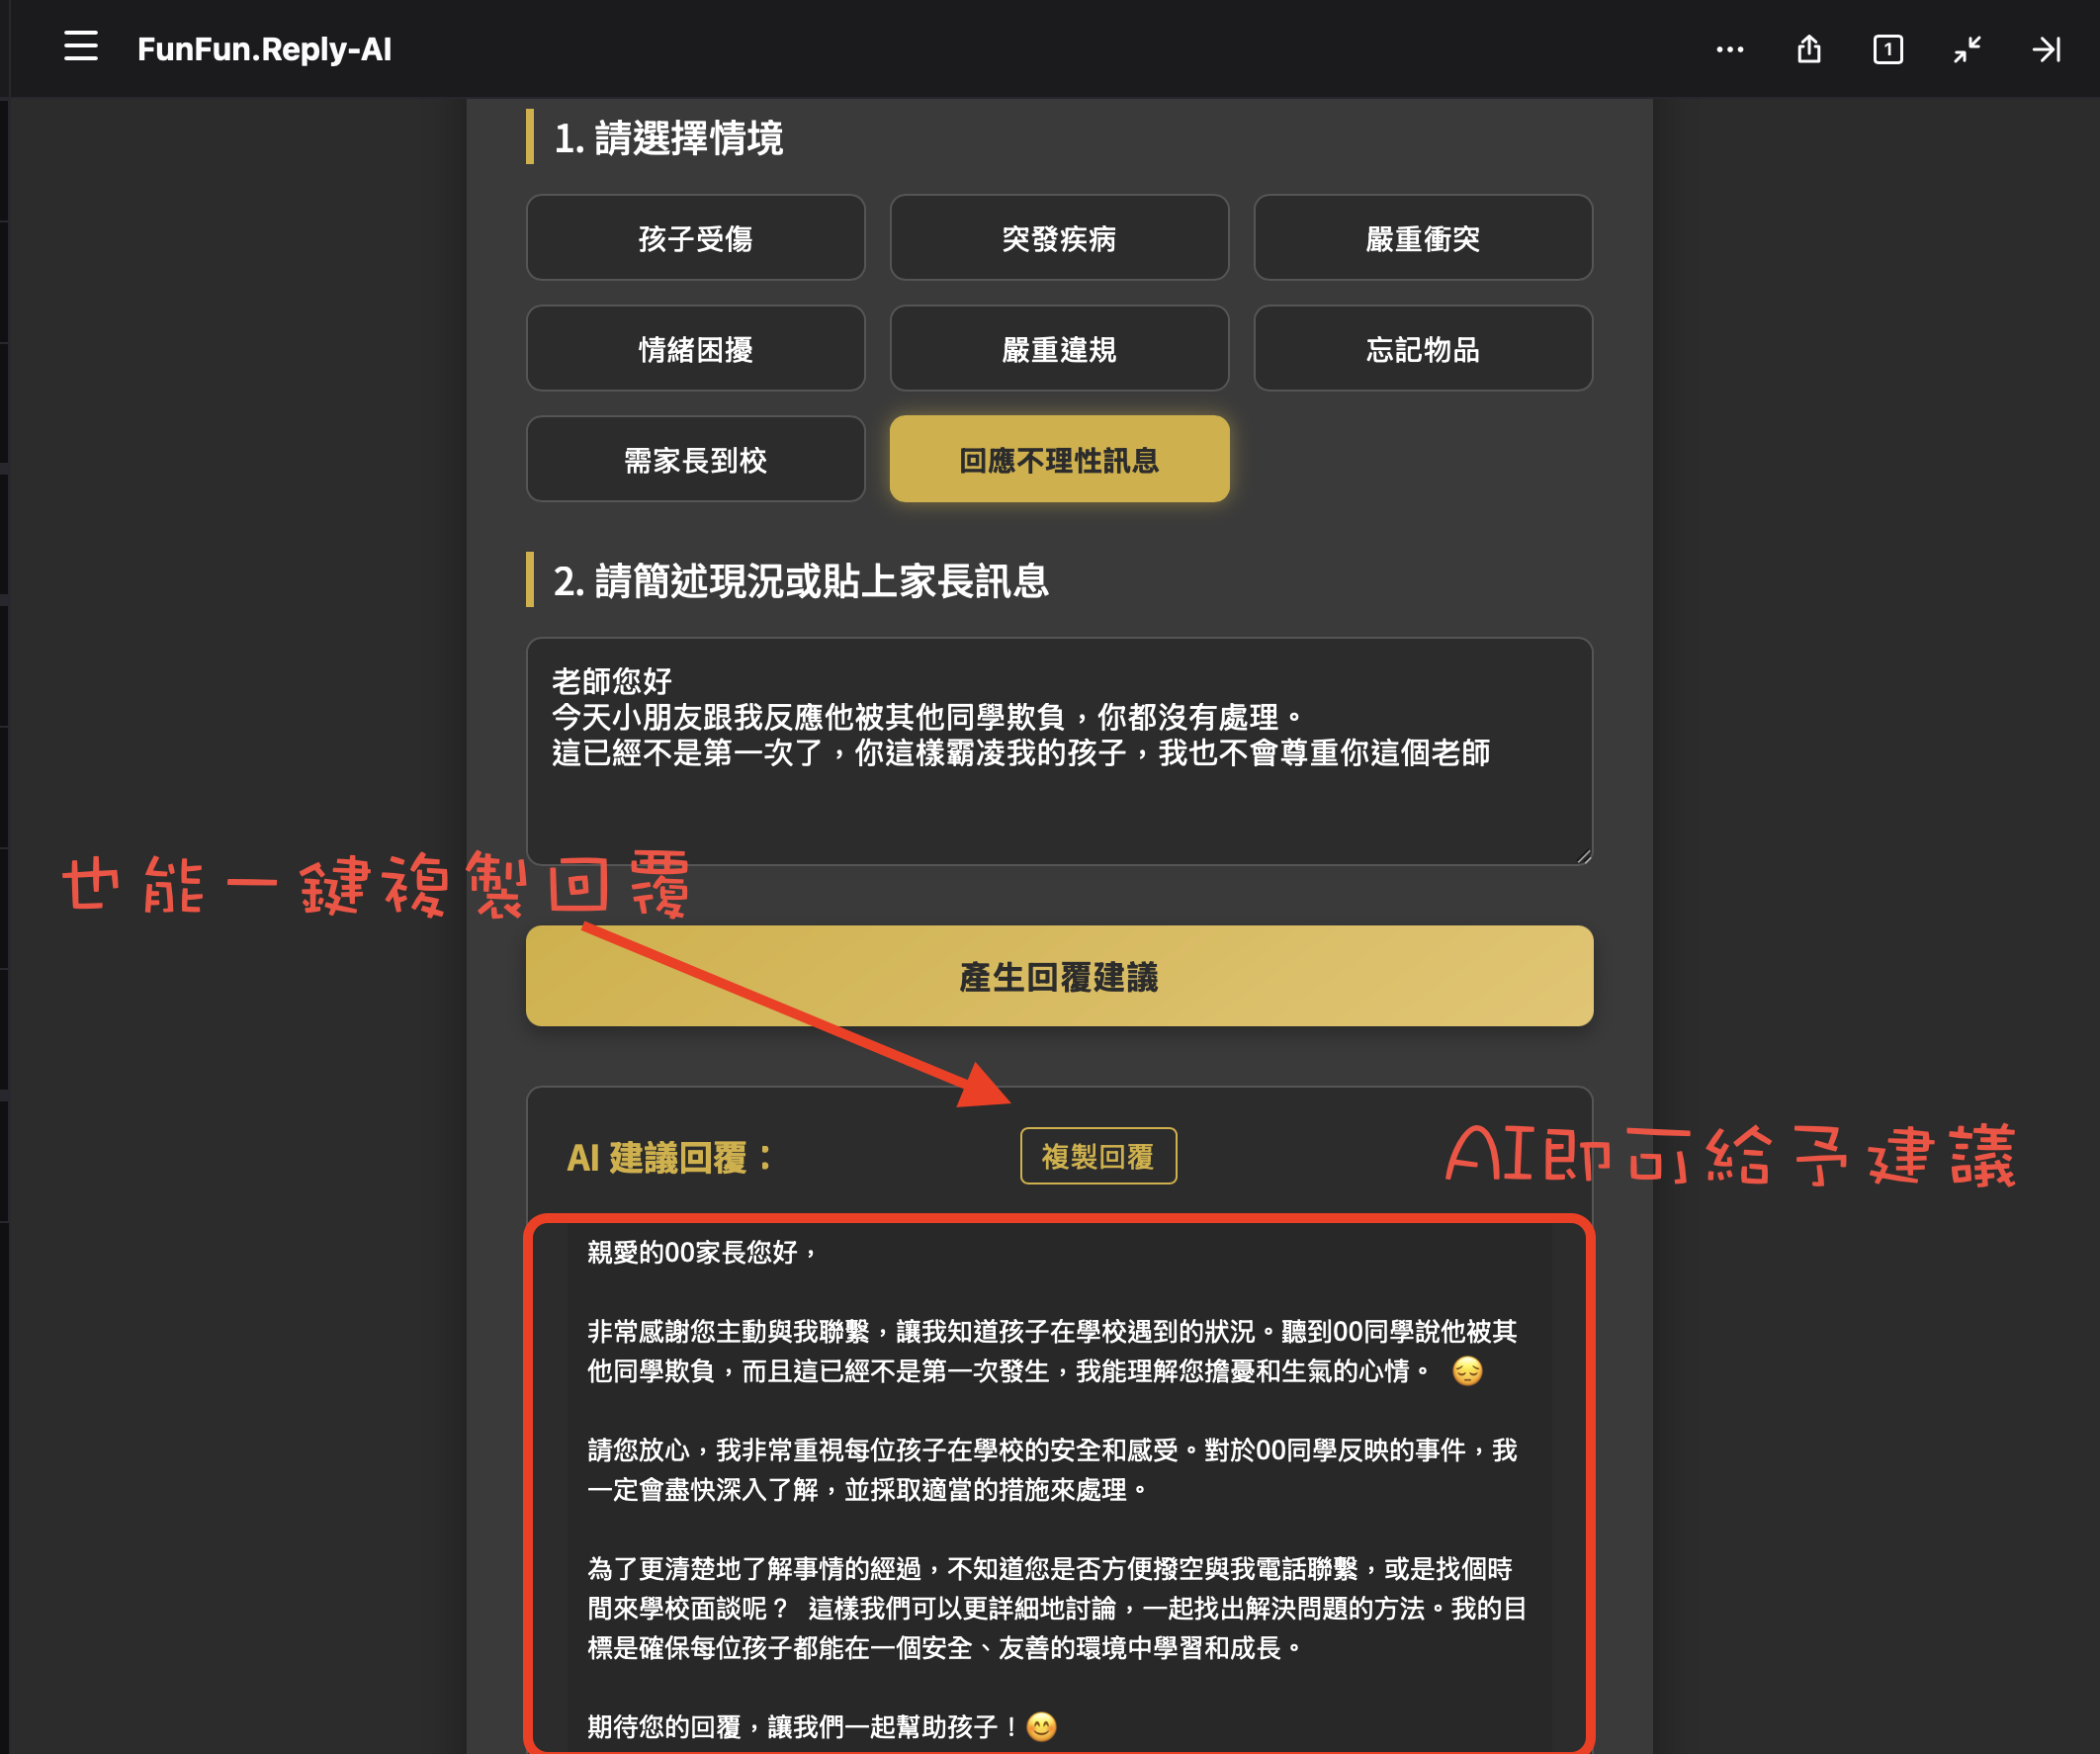Select the 孩子受傷 scenario
Viewport: 2100px width, 1754px height.
(696, 238)
